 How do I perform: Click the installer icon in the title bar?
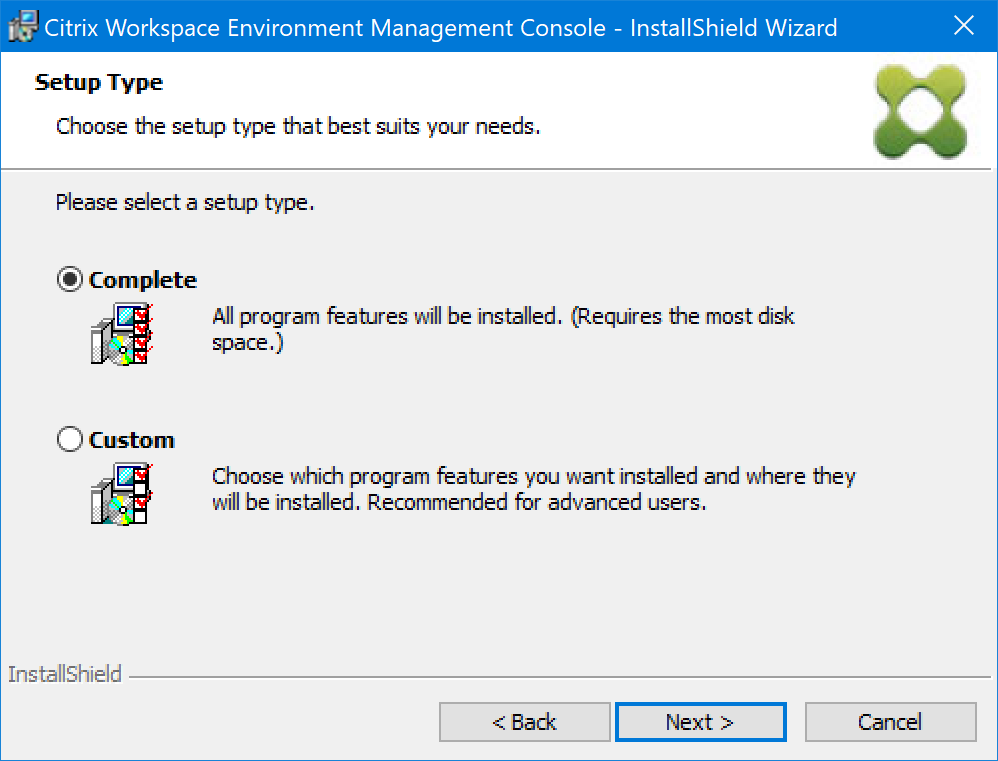click(x=23, y=27)
